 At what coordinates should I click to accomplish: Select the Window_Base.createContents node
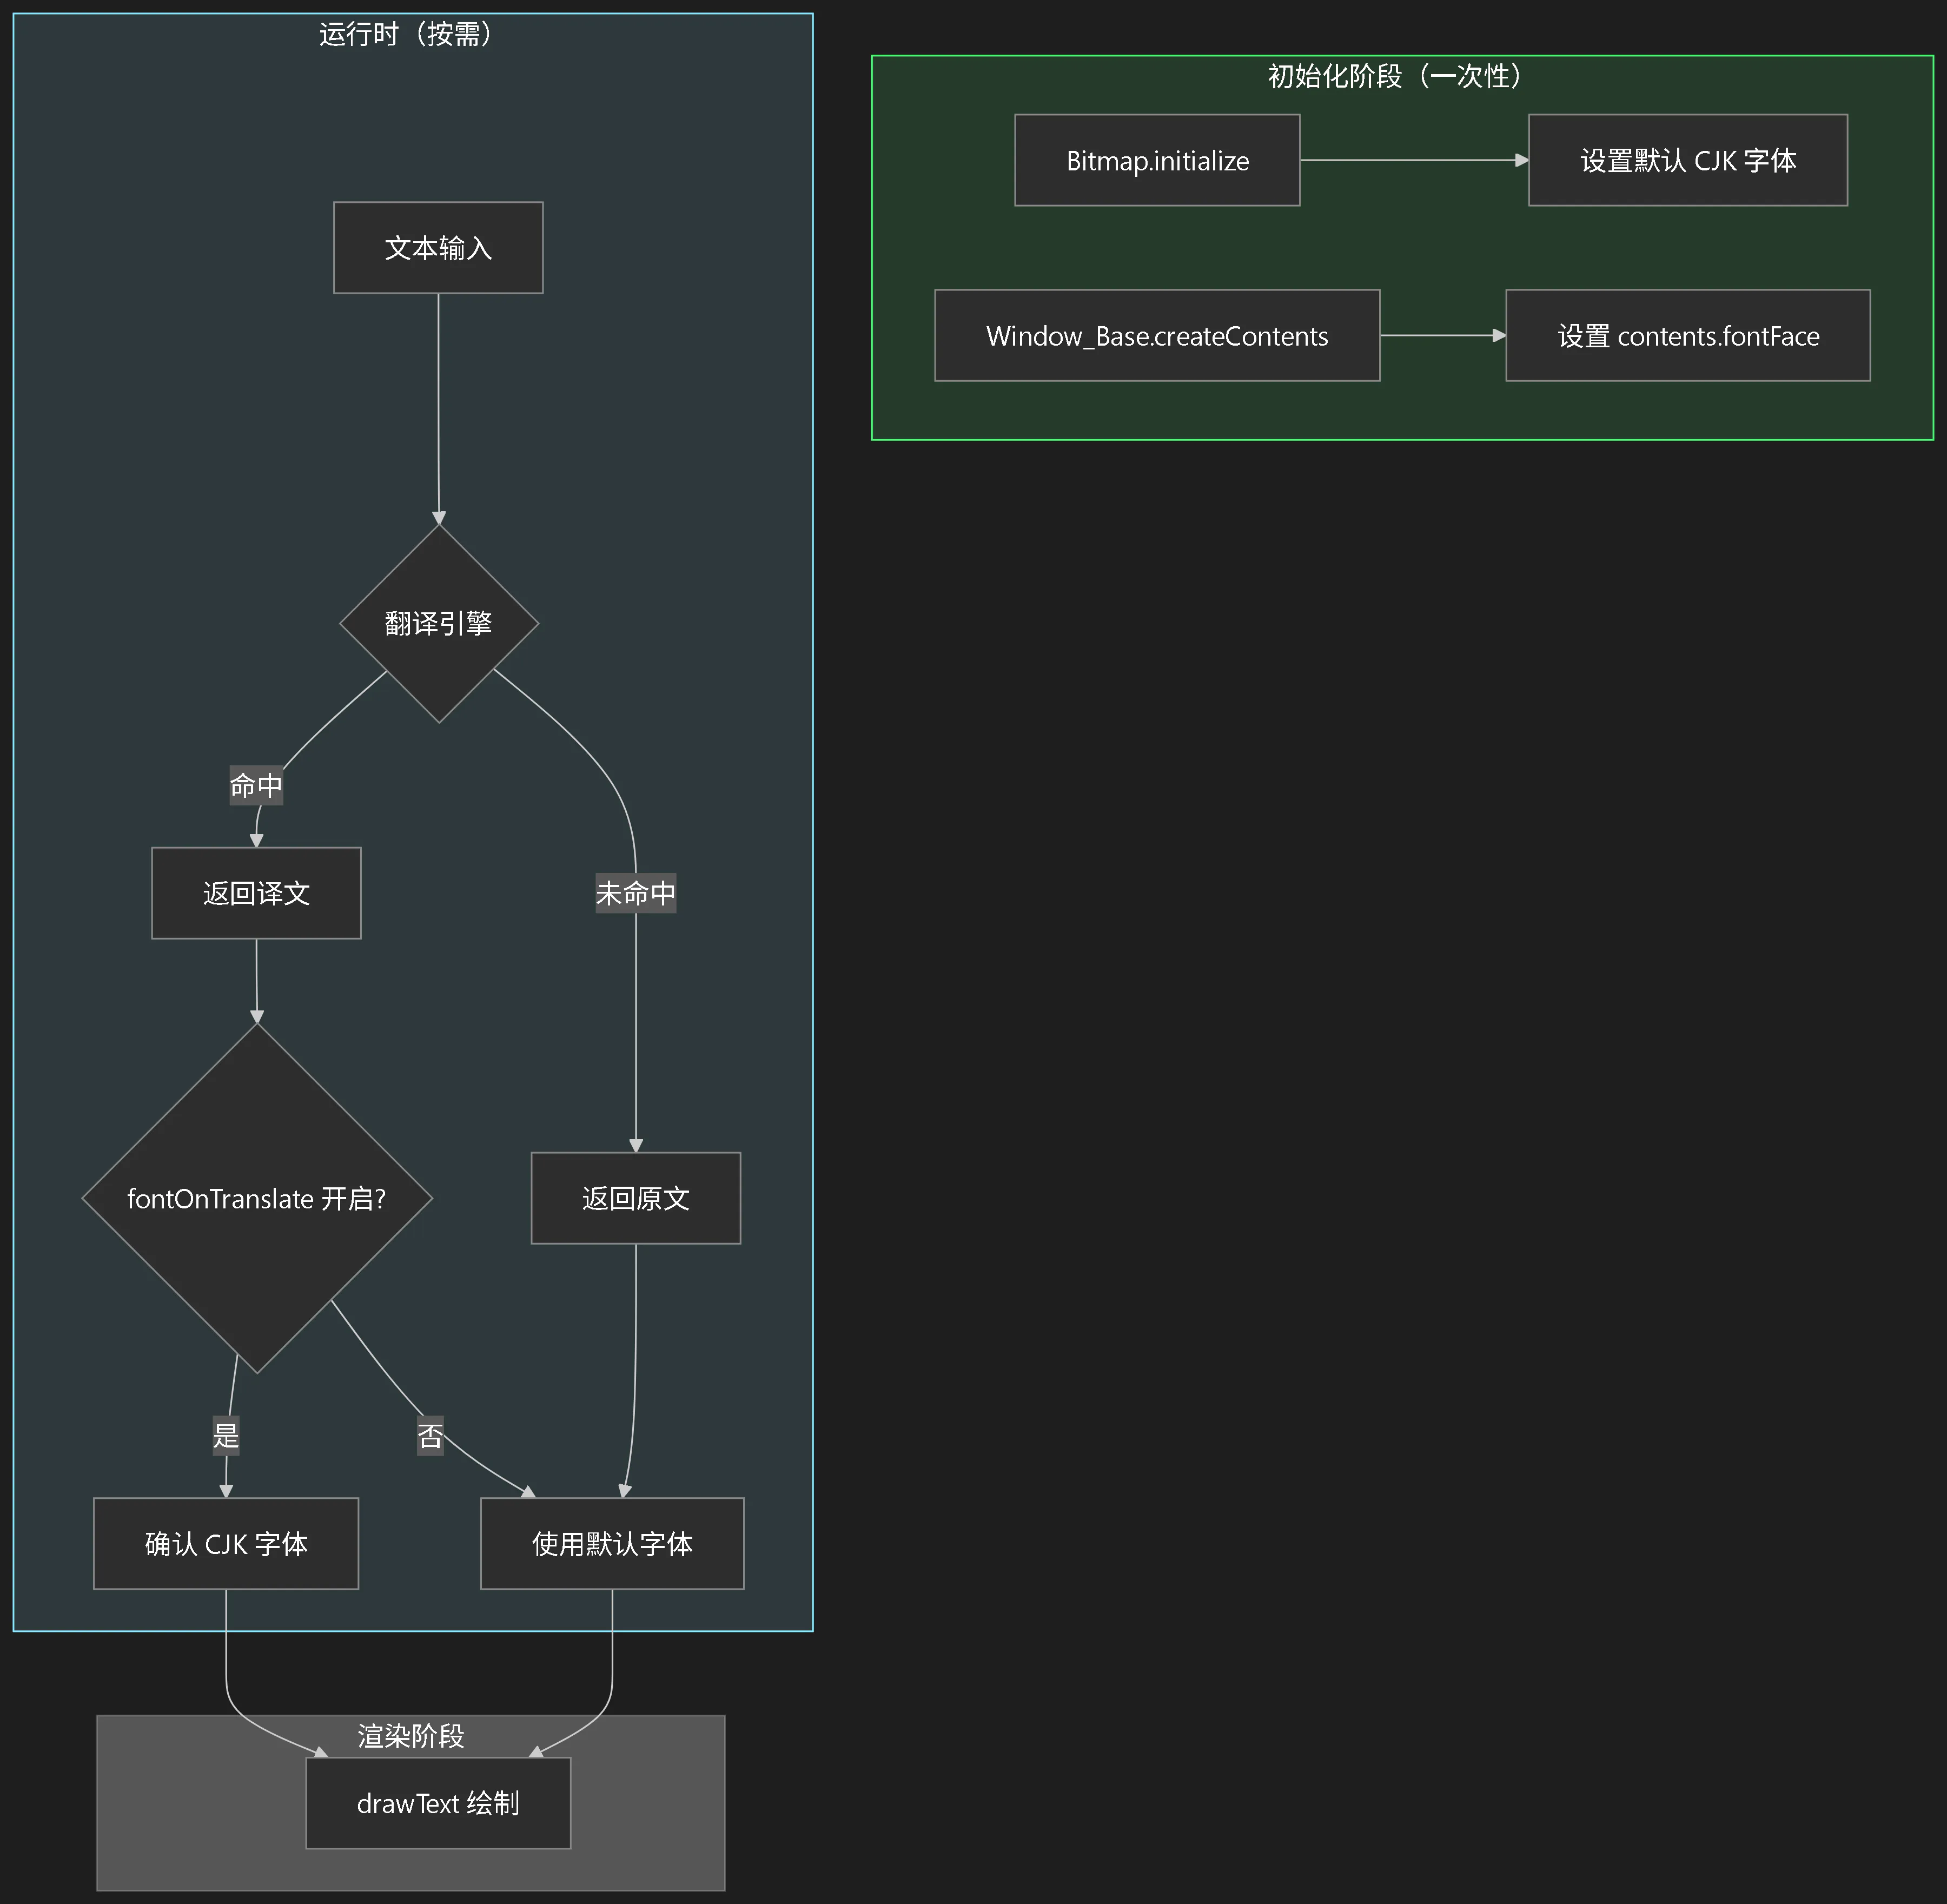(1157, 336)
